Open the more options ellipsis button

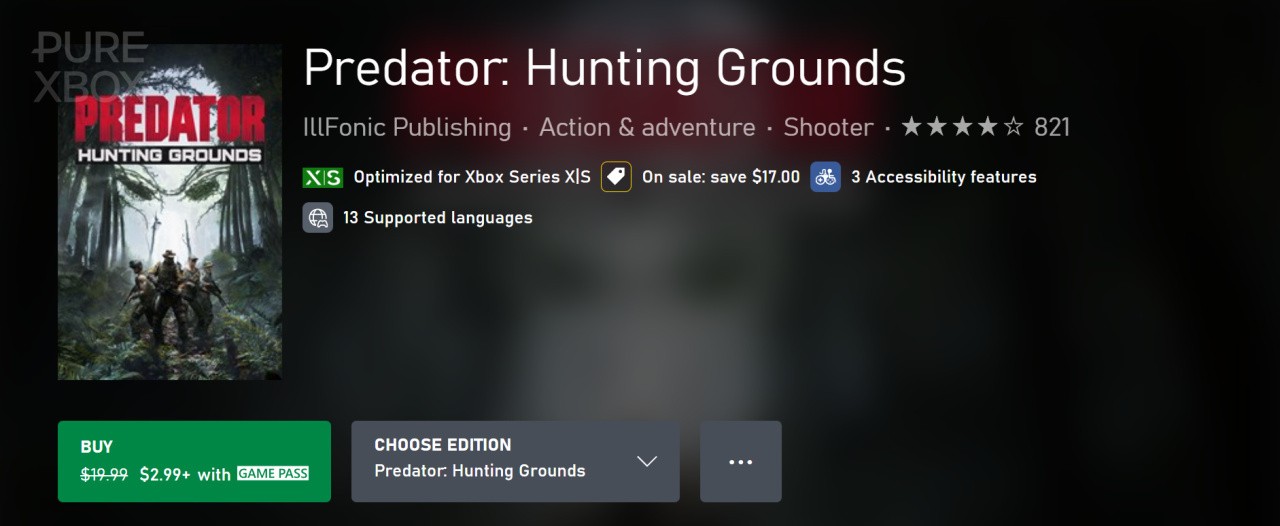click(740, 461)
